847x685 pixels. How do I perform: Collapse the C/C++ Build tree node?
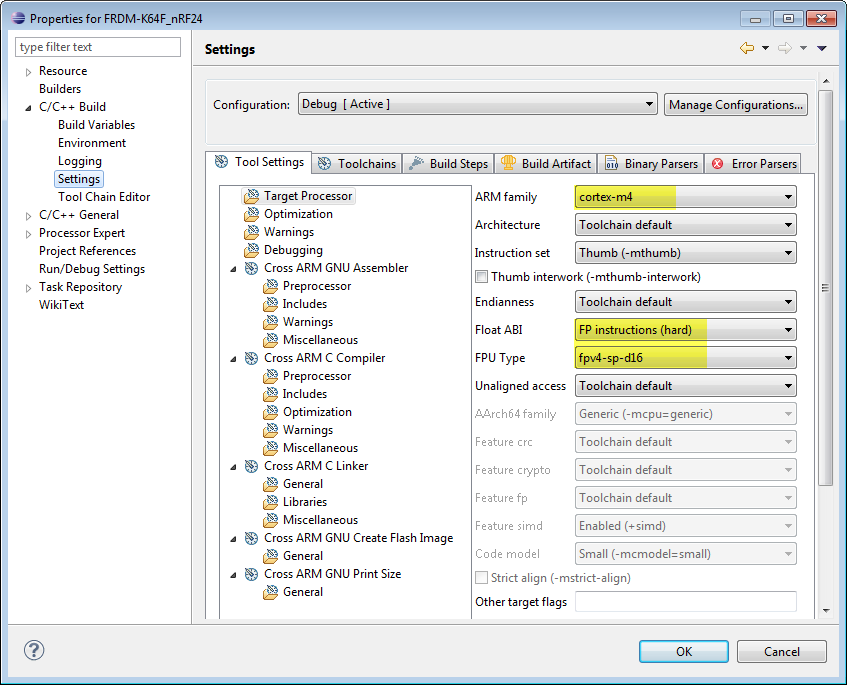coord(28,107)
